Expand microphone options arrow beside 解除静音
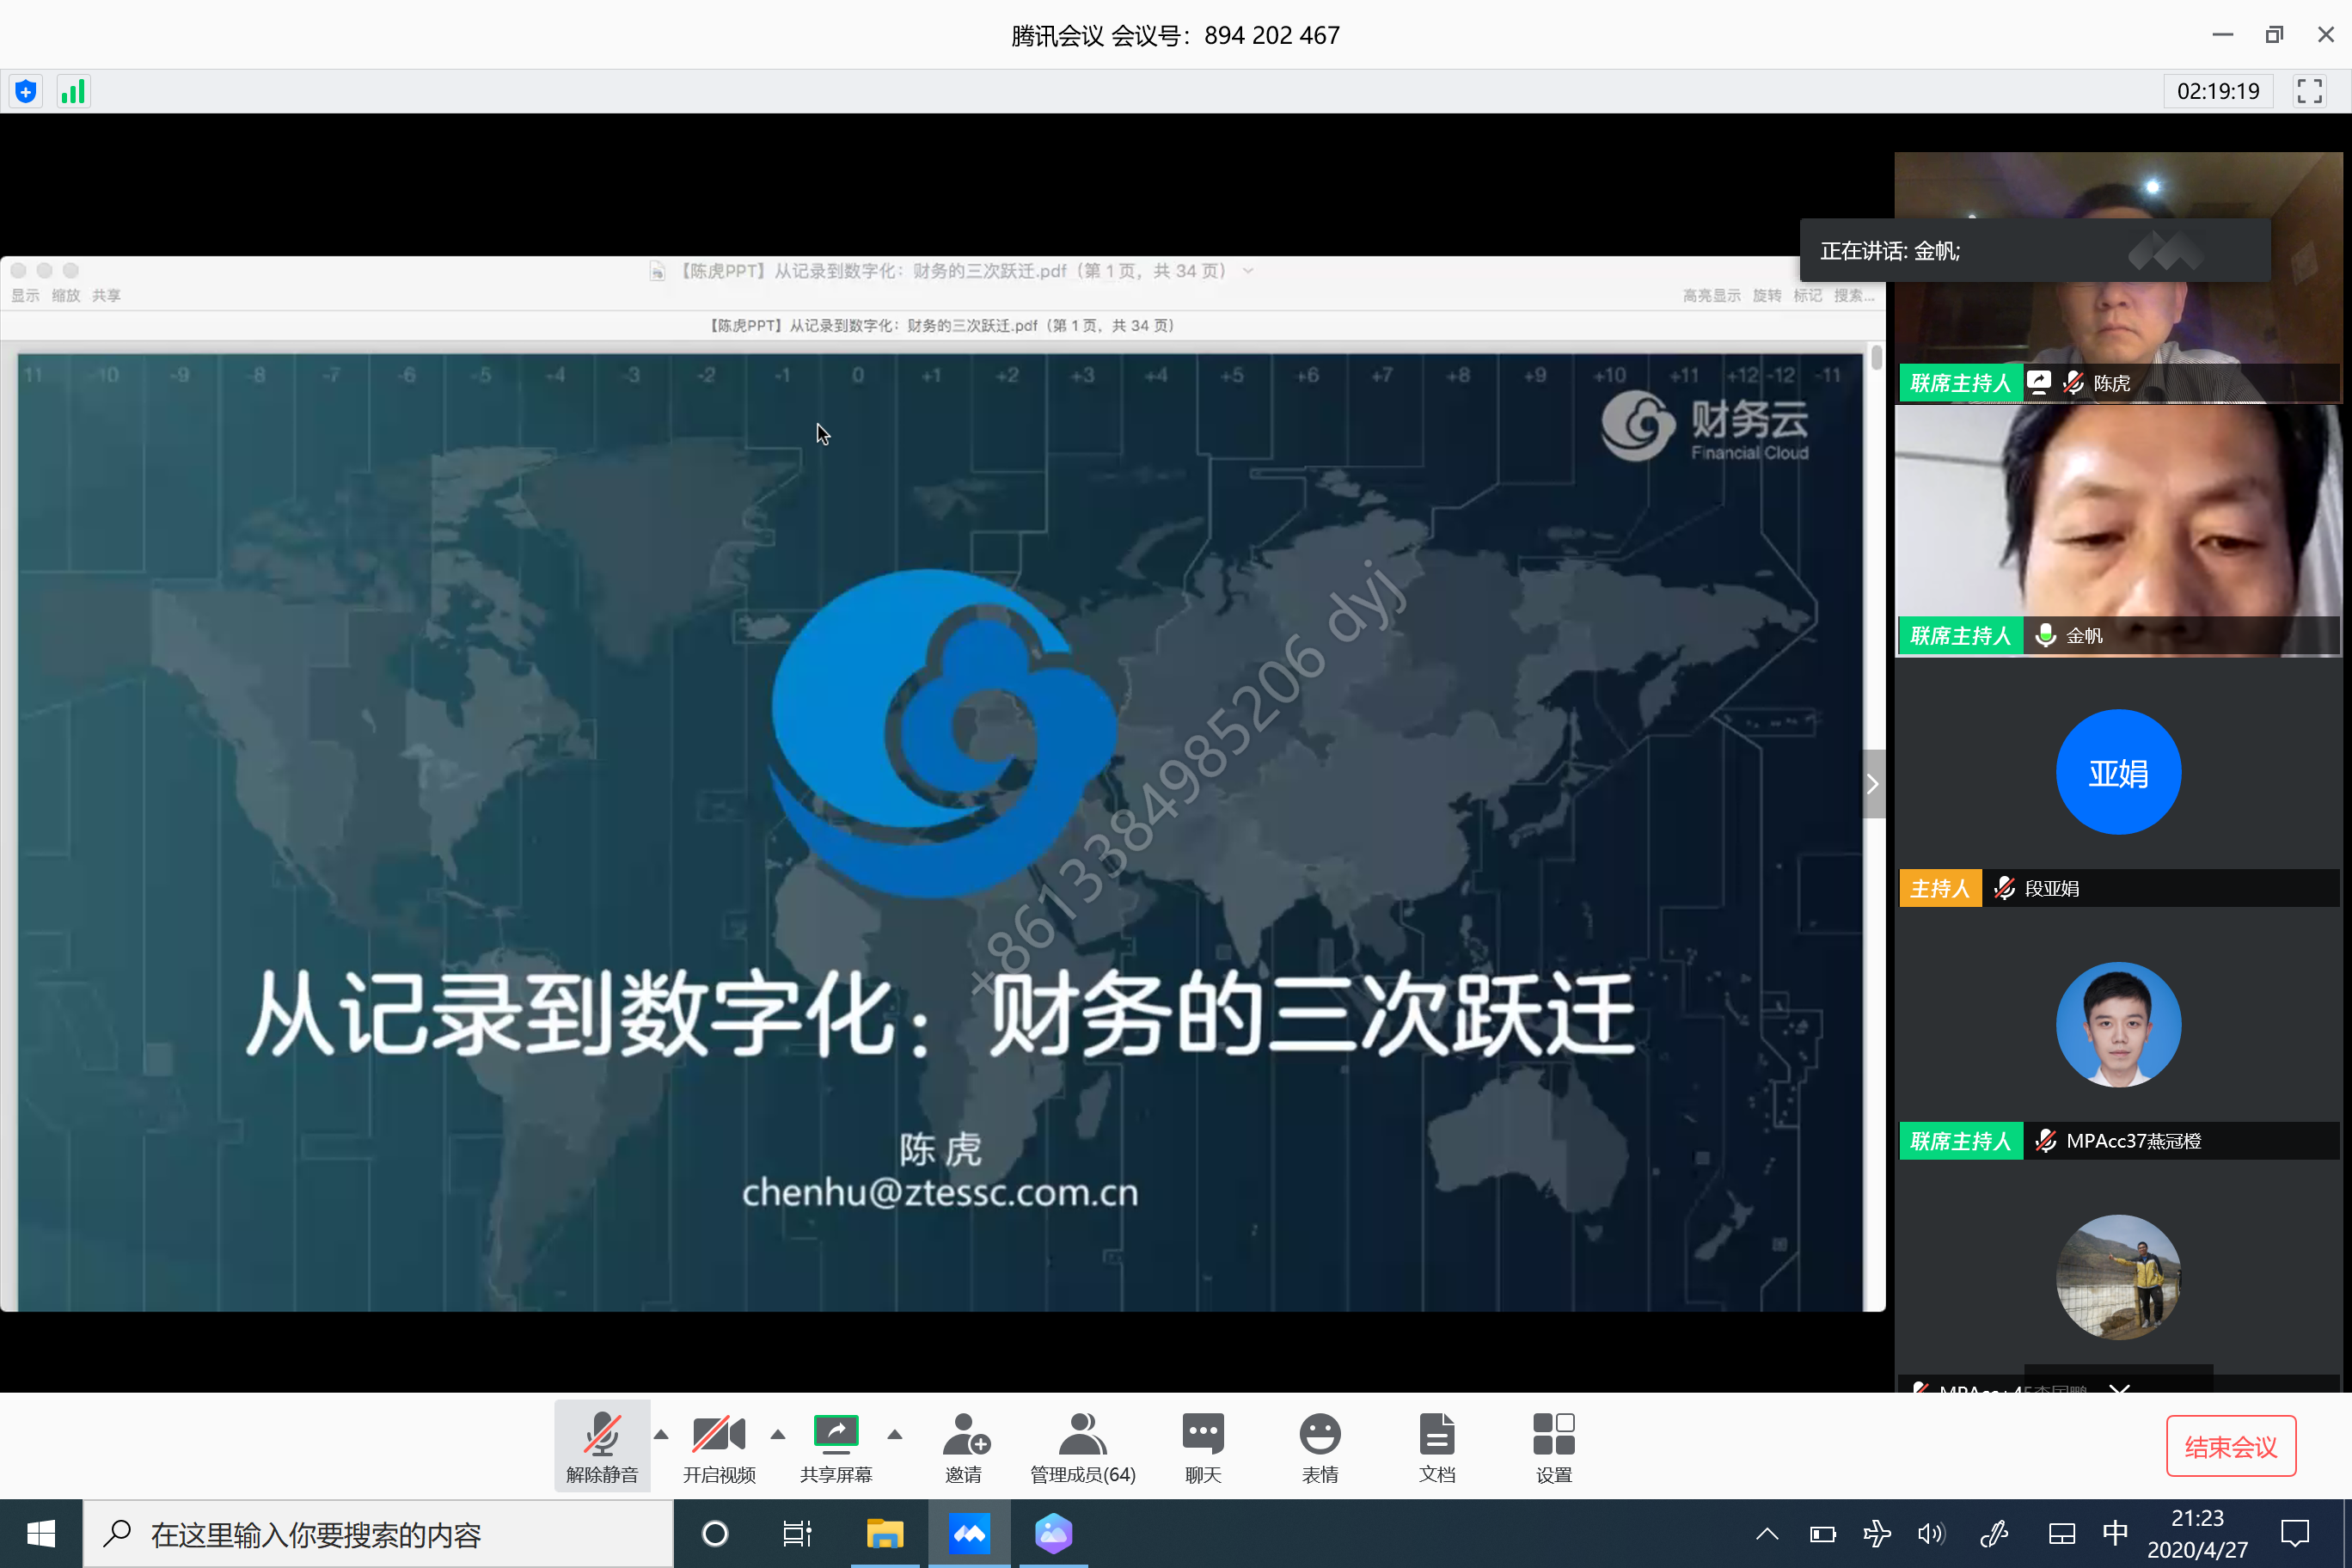 coord(661,1435)
